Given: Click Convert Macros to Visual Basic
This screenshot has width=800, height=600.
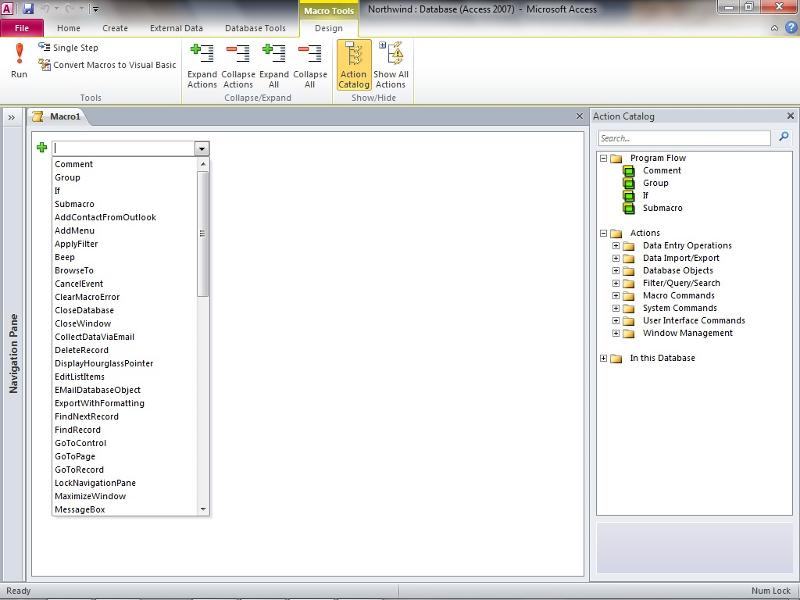Looking at the screenshot, I should point(108,65).
